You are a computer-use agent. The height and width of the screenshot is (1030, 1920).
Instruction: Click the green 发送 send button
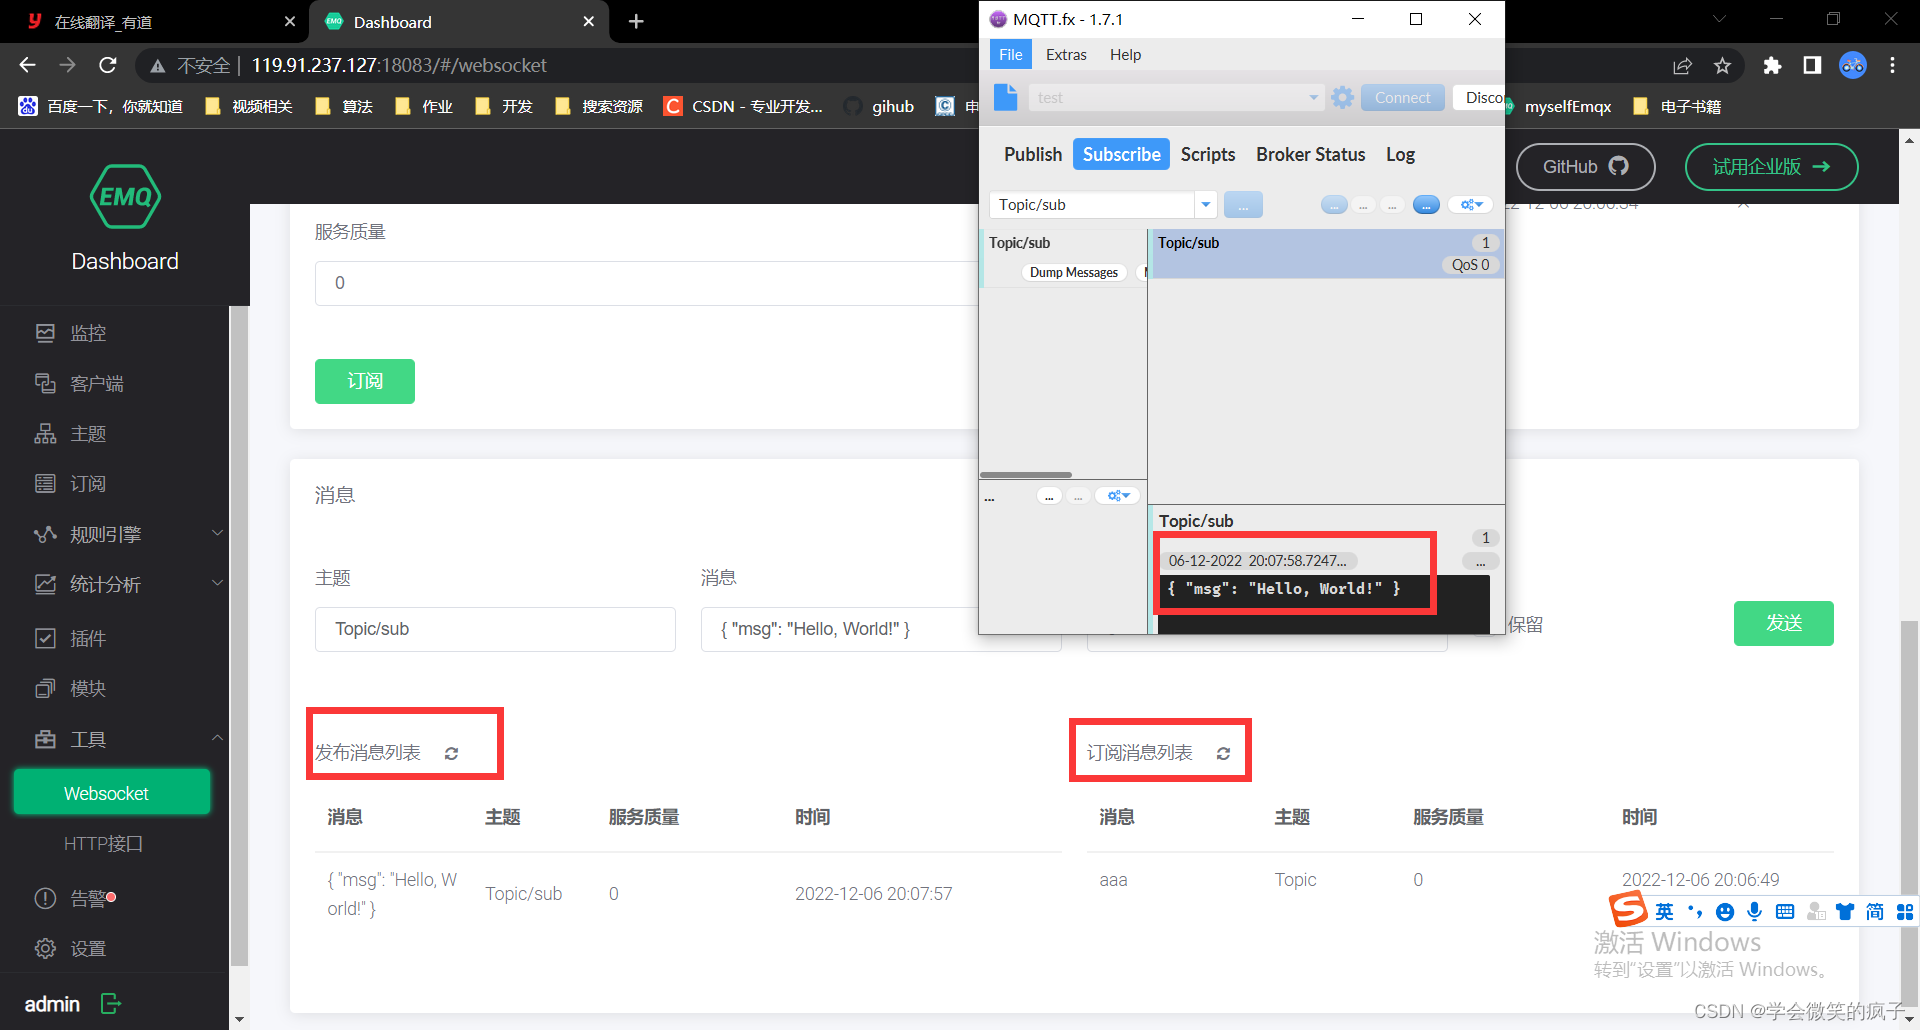(x=1784, y=623)
